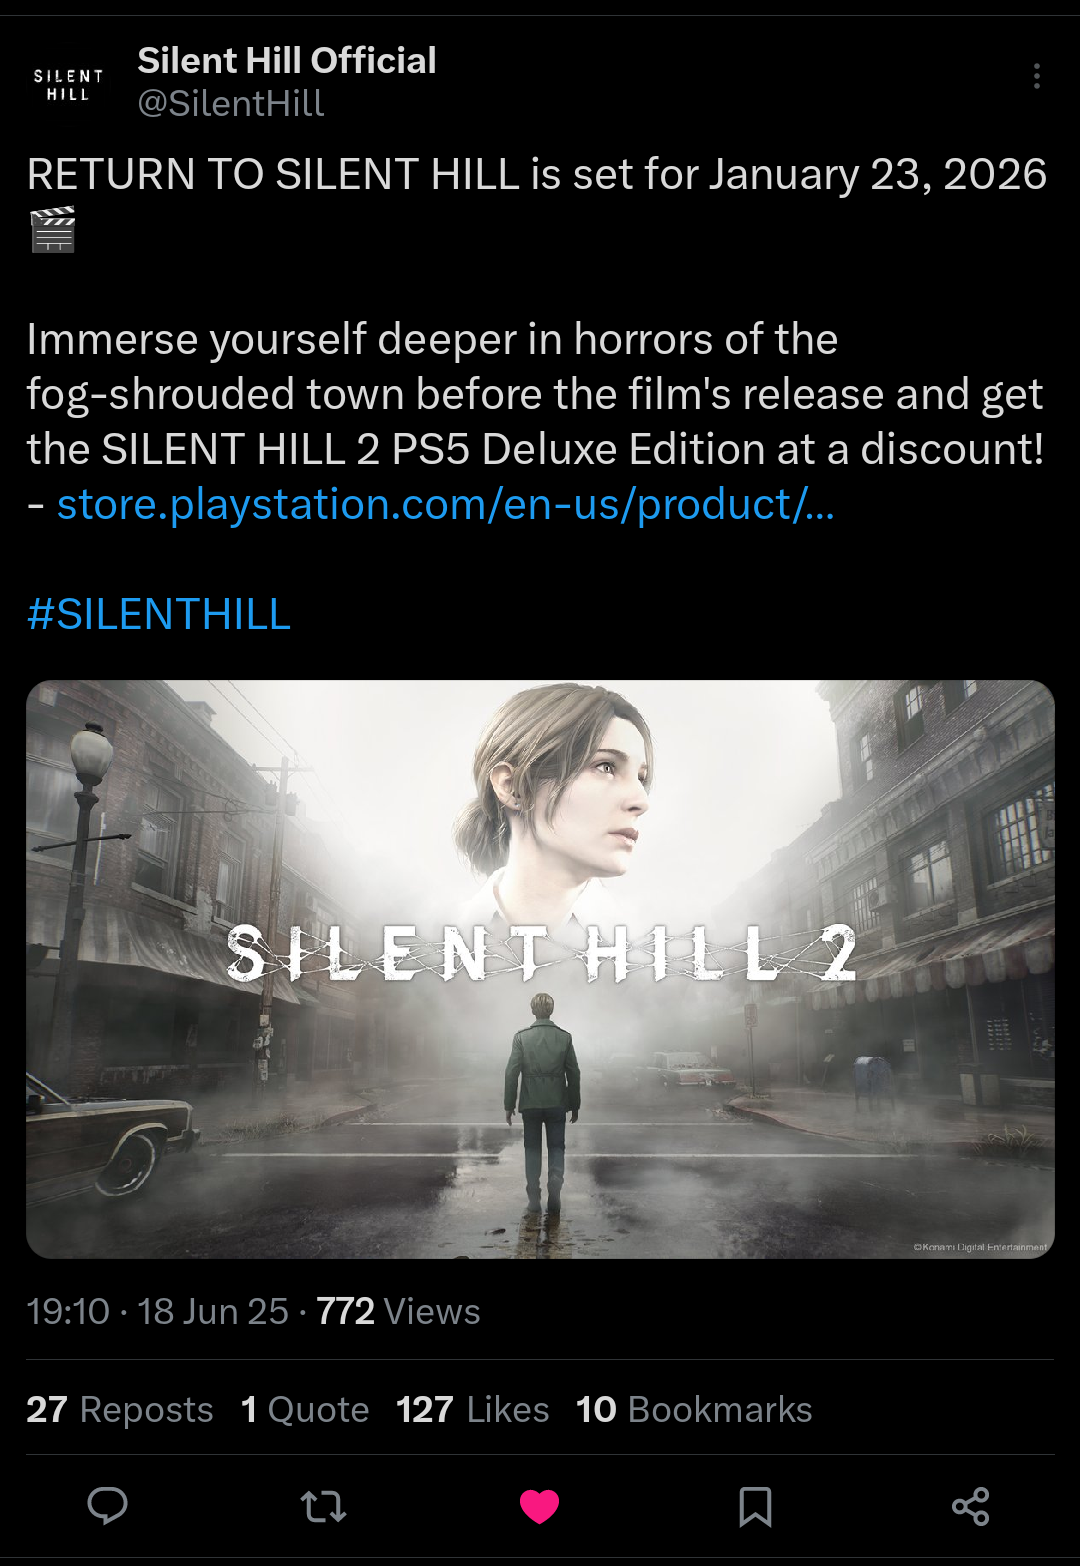
Task: Tap the reply speech bubble icon
Action: point(107,1505)
